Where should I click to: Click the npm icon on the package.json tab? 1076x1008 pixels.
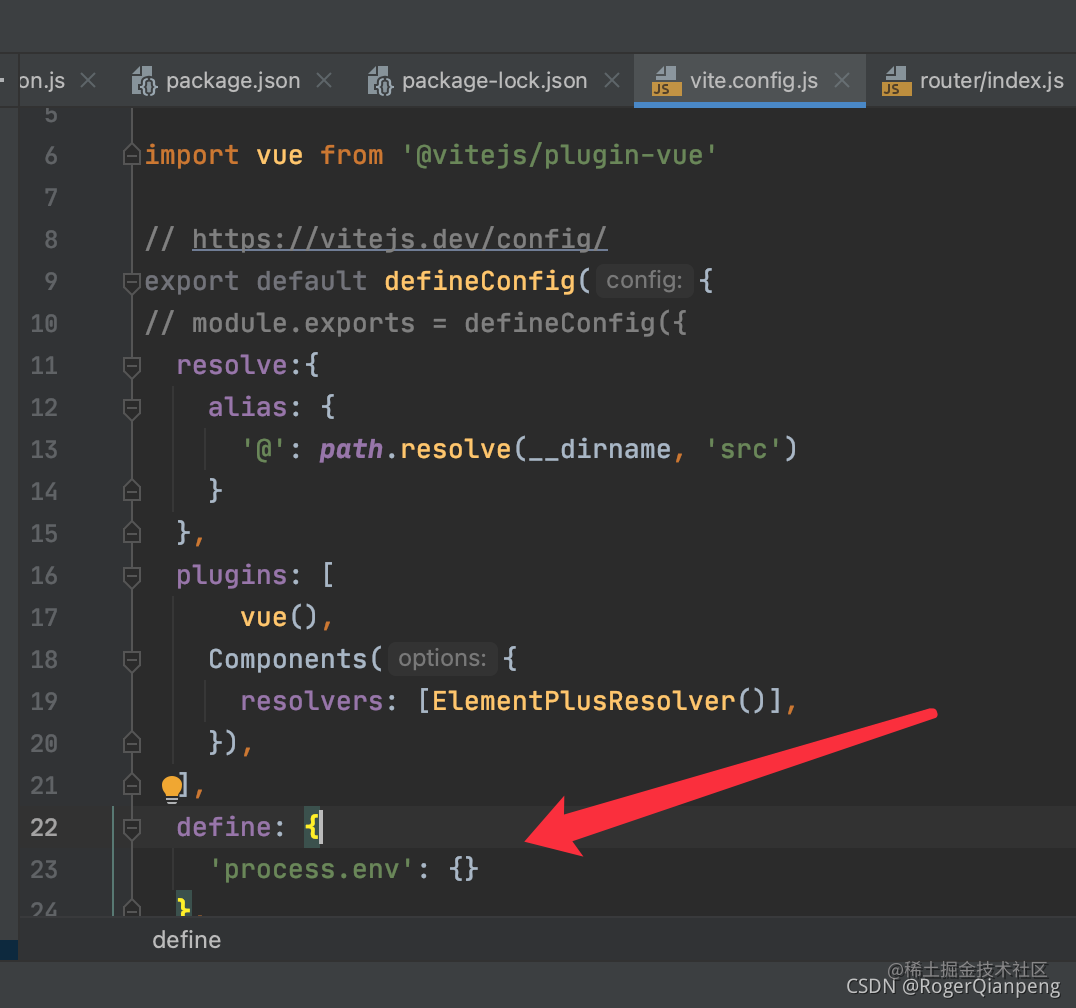pos(144,80)
